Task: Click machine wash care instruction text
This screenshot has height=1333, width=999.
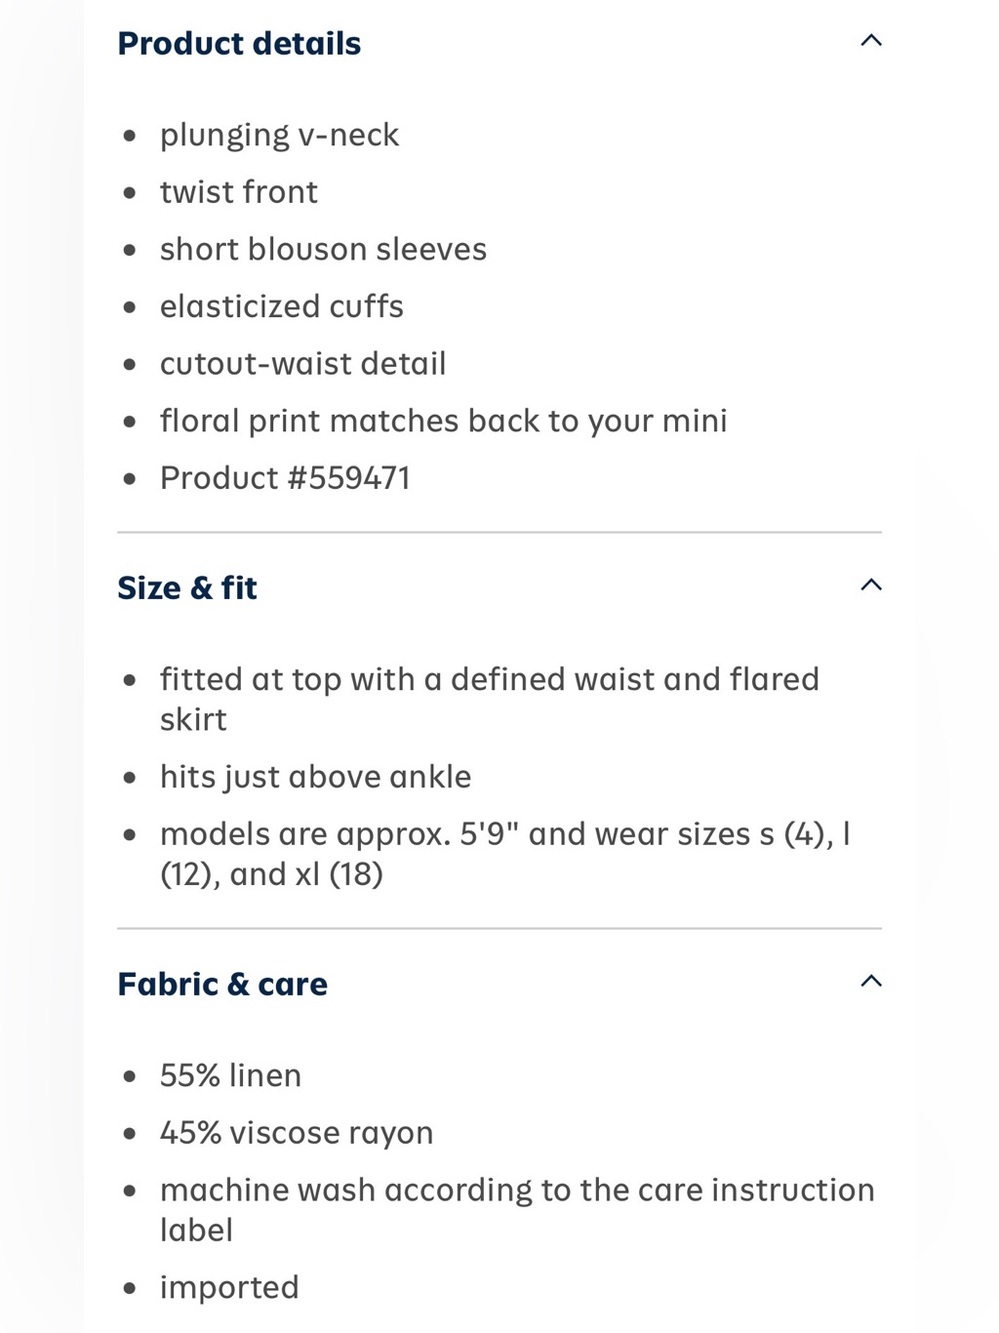Action: 517,1210
